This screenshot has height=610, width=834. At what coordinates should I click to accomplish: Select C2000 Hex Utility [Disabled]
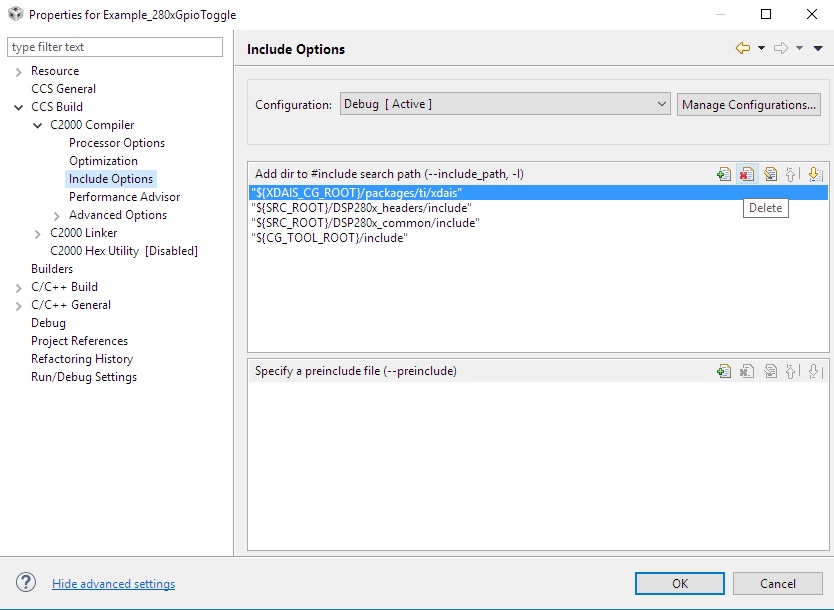pyautogui.click(x=124, y=251)
